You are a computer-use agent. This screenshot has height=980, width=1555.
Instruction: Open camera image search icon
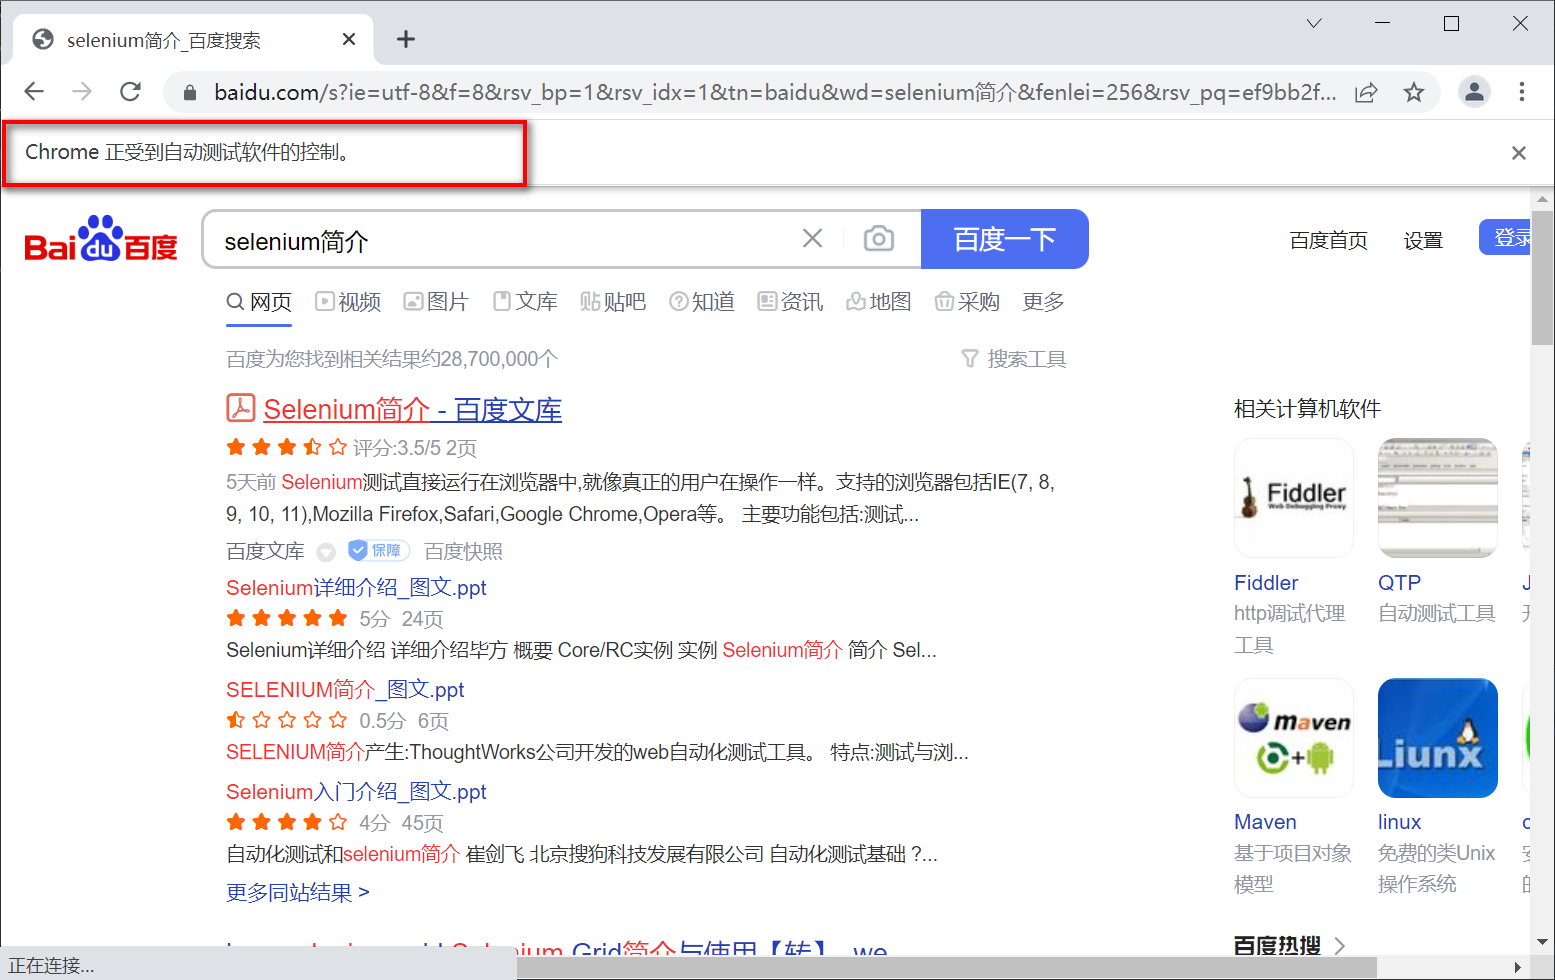pyautogui.click(x=879, y=238)
